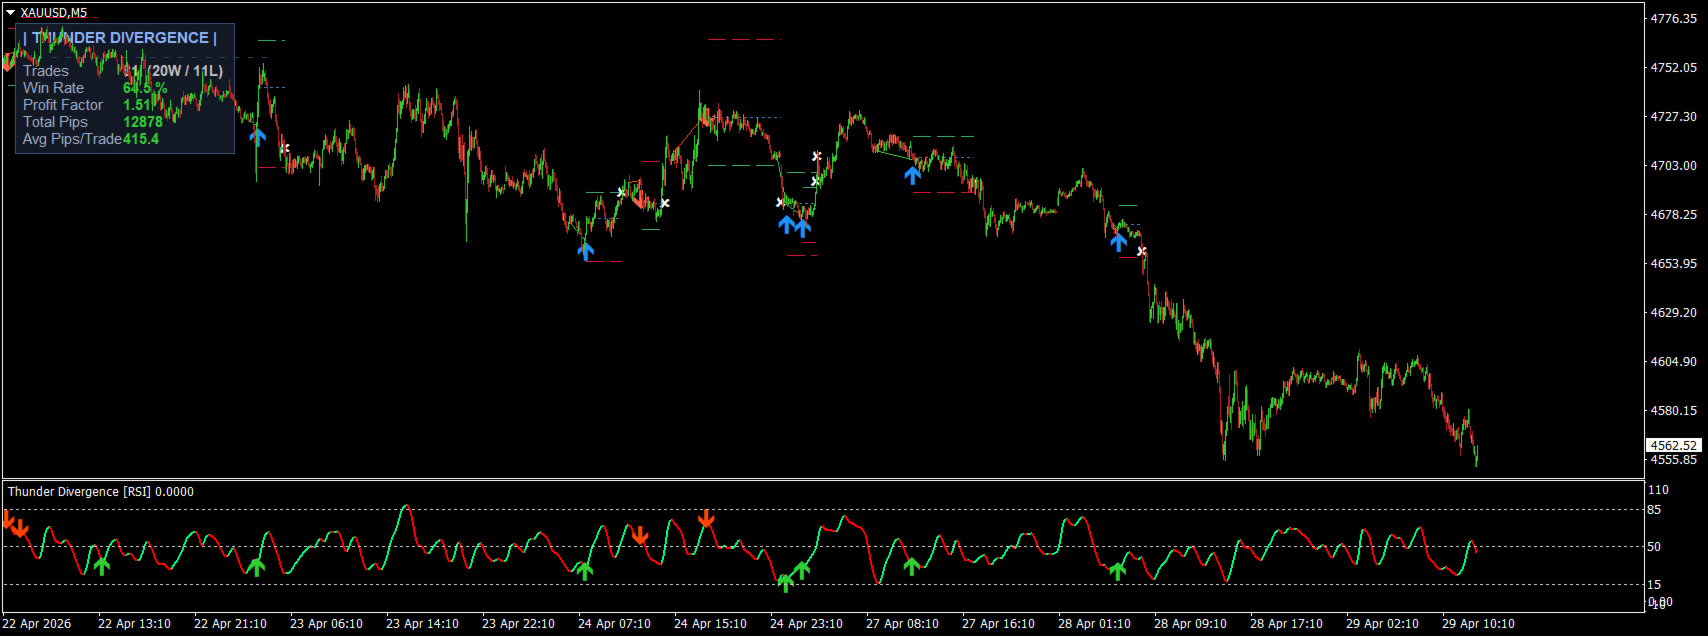Click the Win Rate value 64.5 %
1708x636 pixels.
[145, 88]
